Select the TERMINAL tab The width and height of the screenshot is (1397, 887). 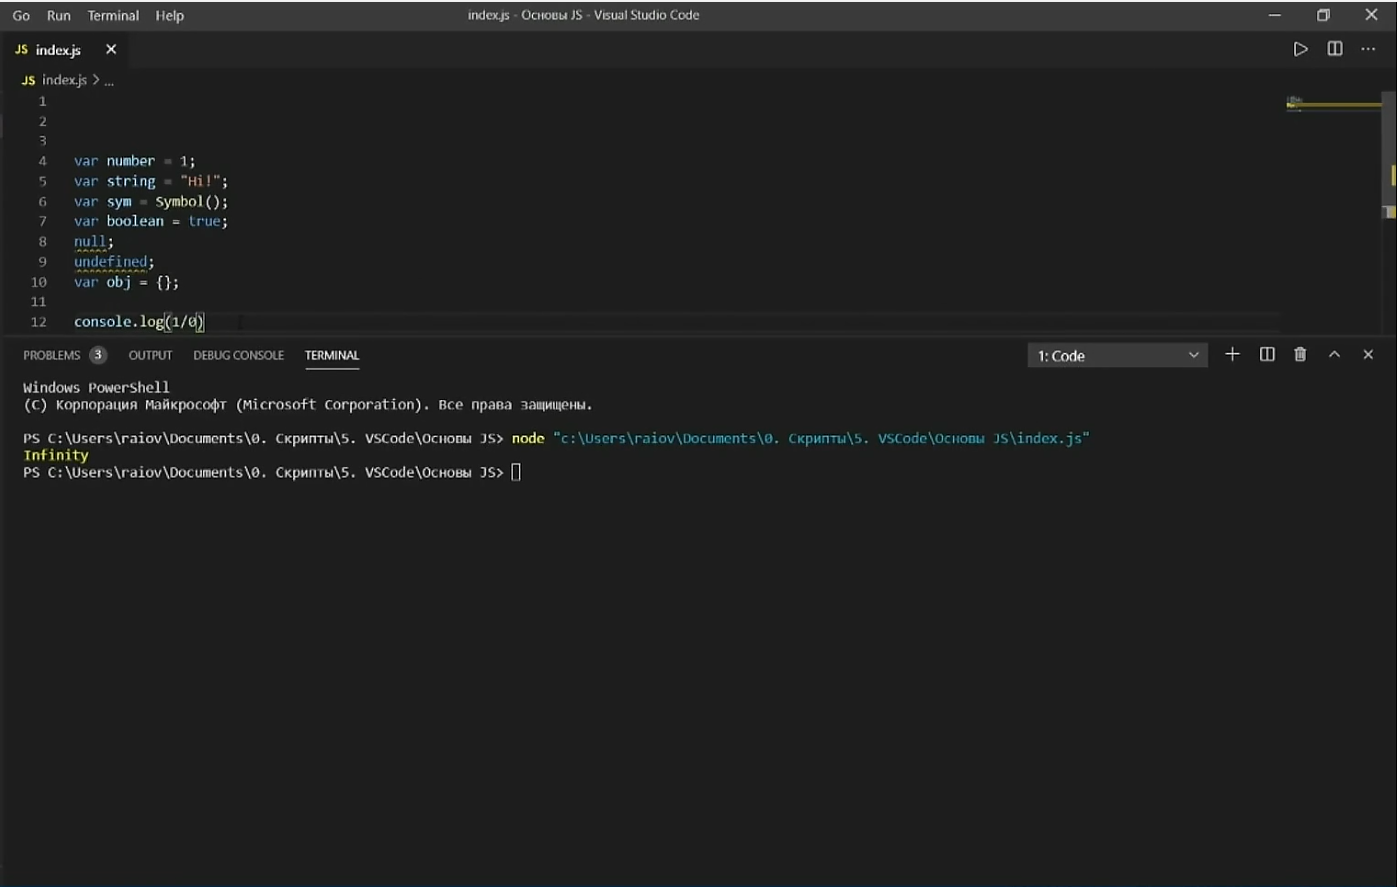point(331,355)
